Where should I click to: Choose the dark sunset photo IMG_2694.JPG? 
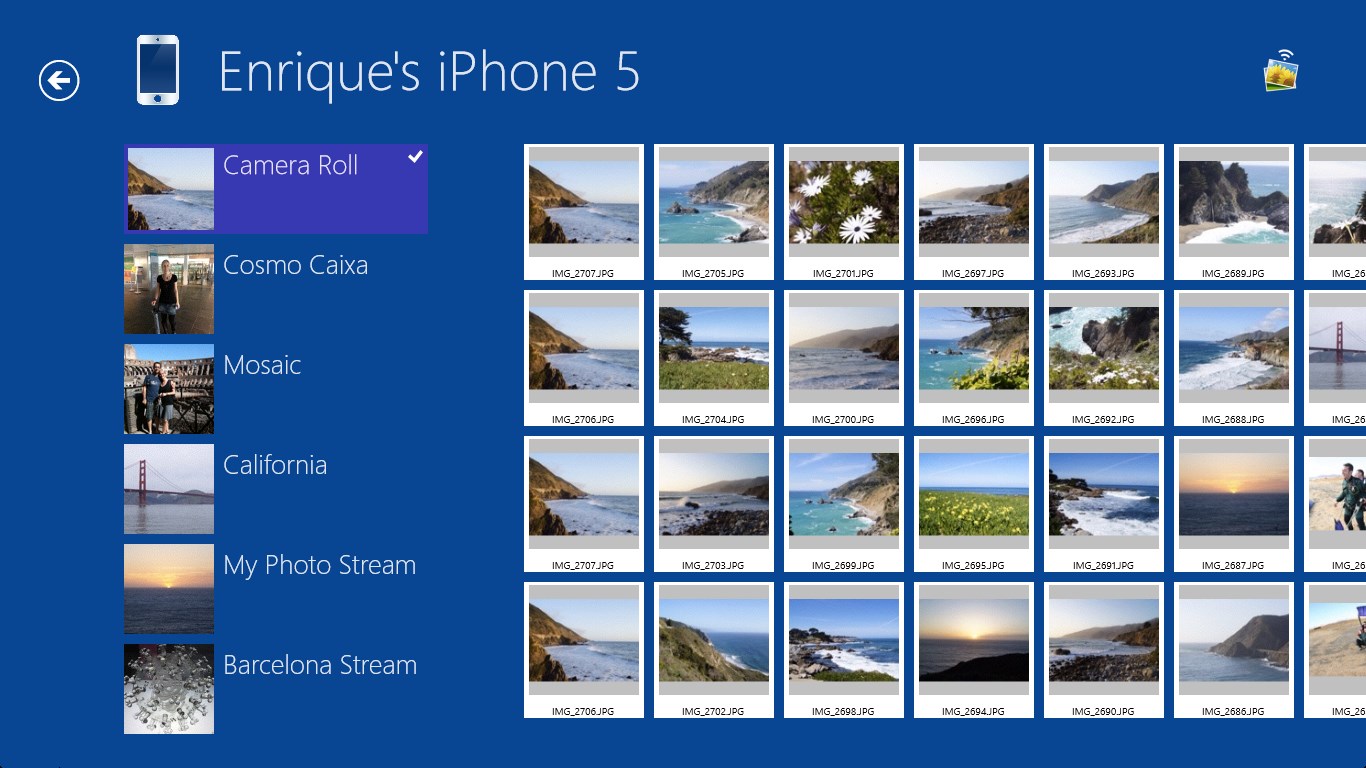[x=974, y=650]
